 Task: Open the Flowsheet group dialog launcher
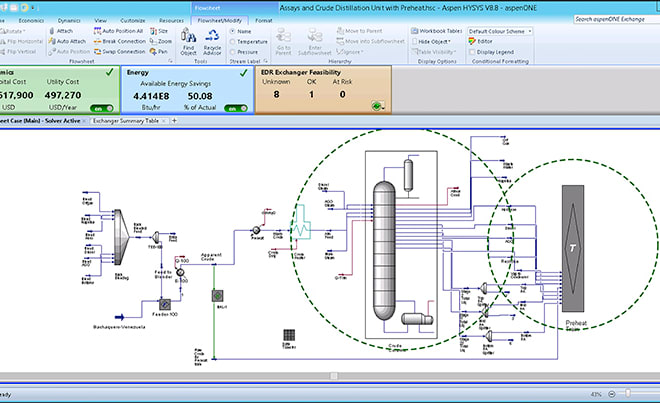(x=170, y=61)
